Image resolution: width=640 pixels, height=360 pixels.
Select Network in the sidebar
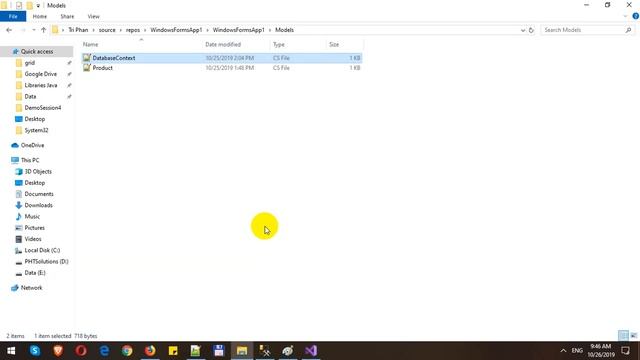[x=31, y=288]
